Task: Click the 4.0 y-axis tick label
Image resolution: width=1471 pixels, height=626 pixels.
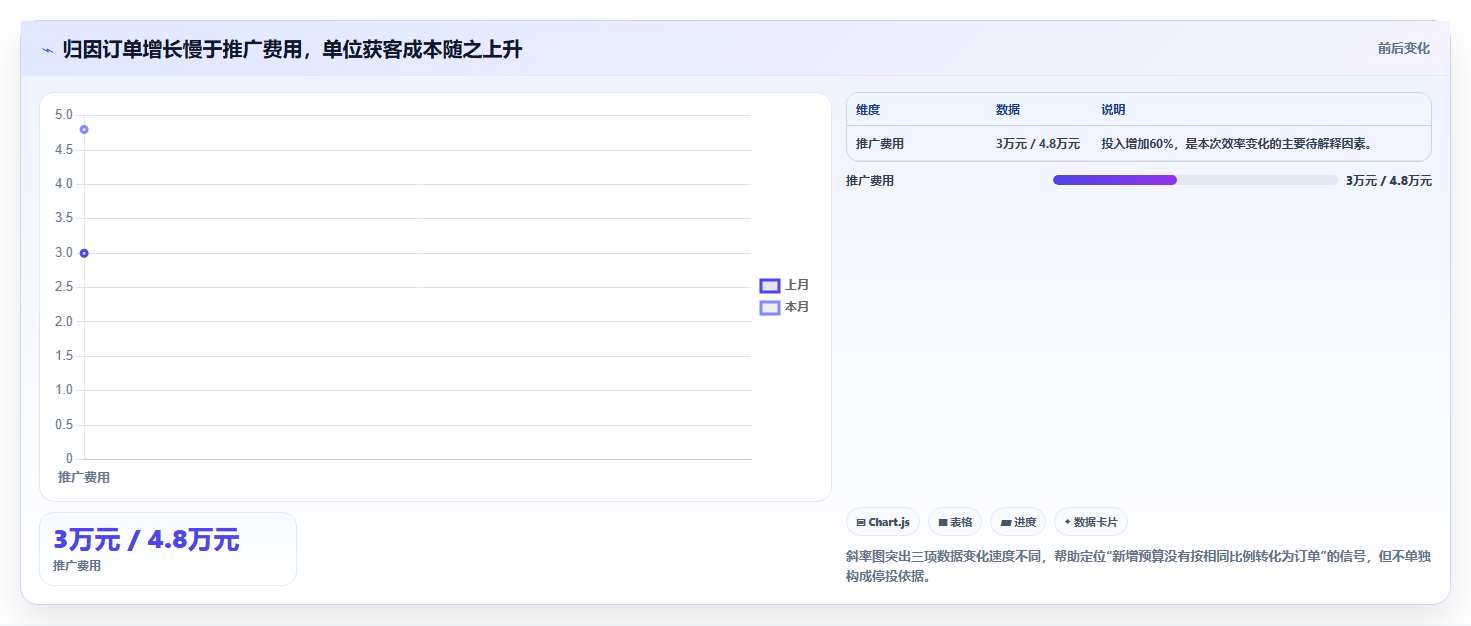Action: (64, 184)
